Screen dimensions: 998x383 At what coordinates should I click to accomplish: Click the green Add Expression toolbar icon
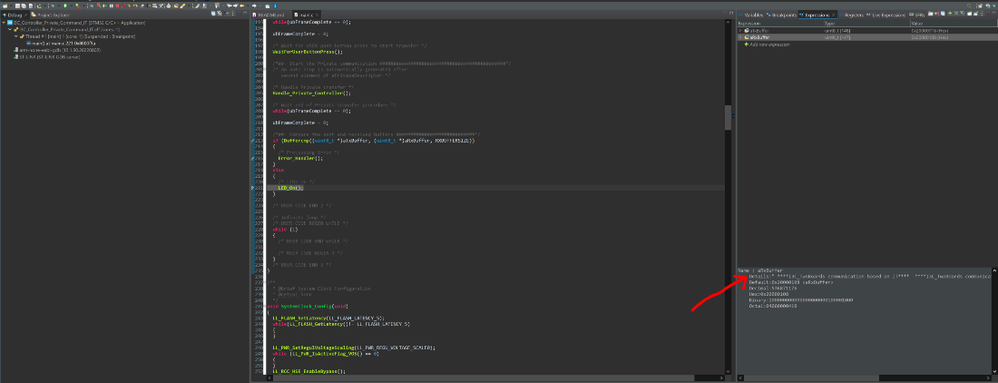(950, 14)
